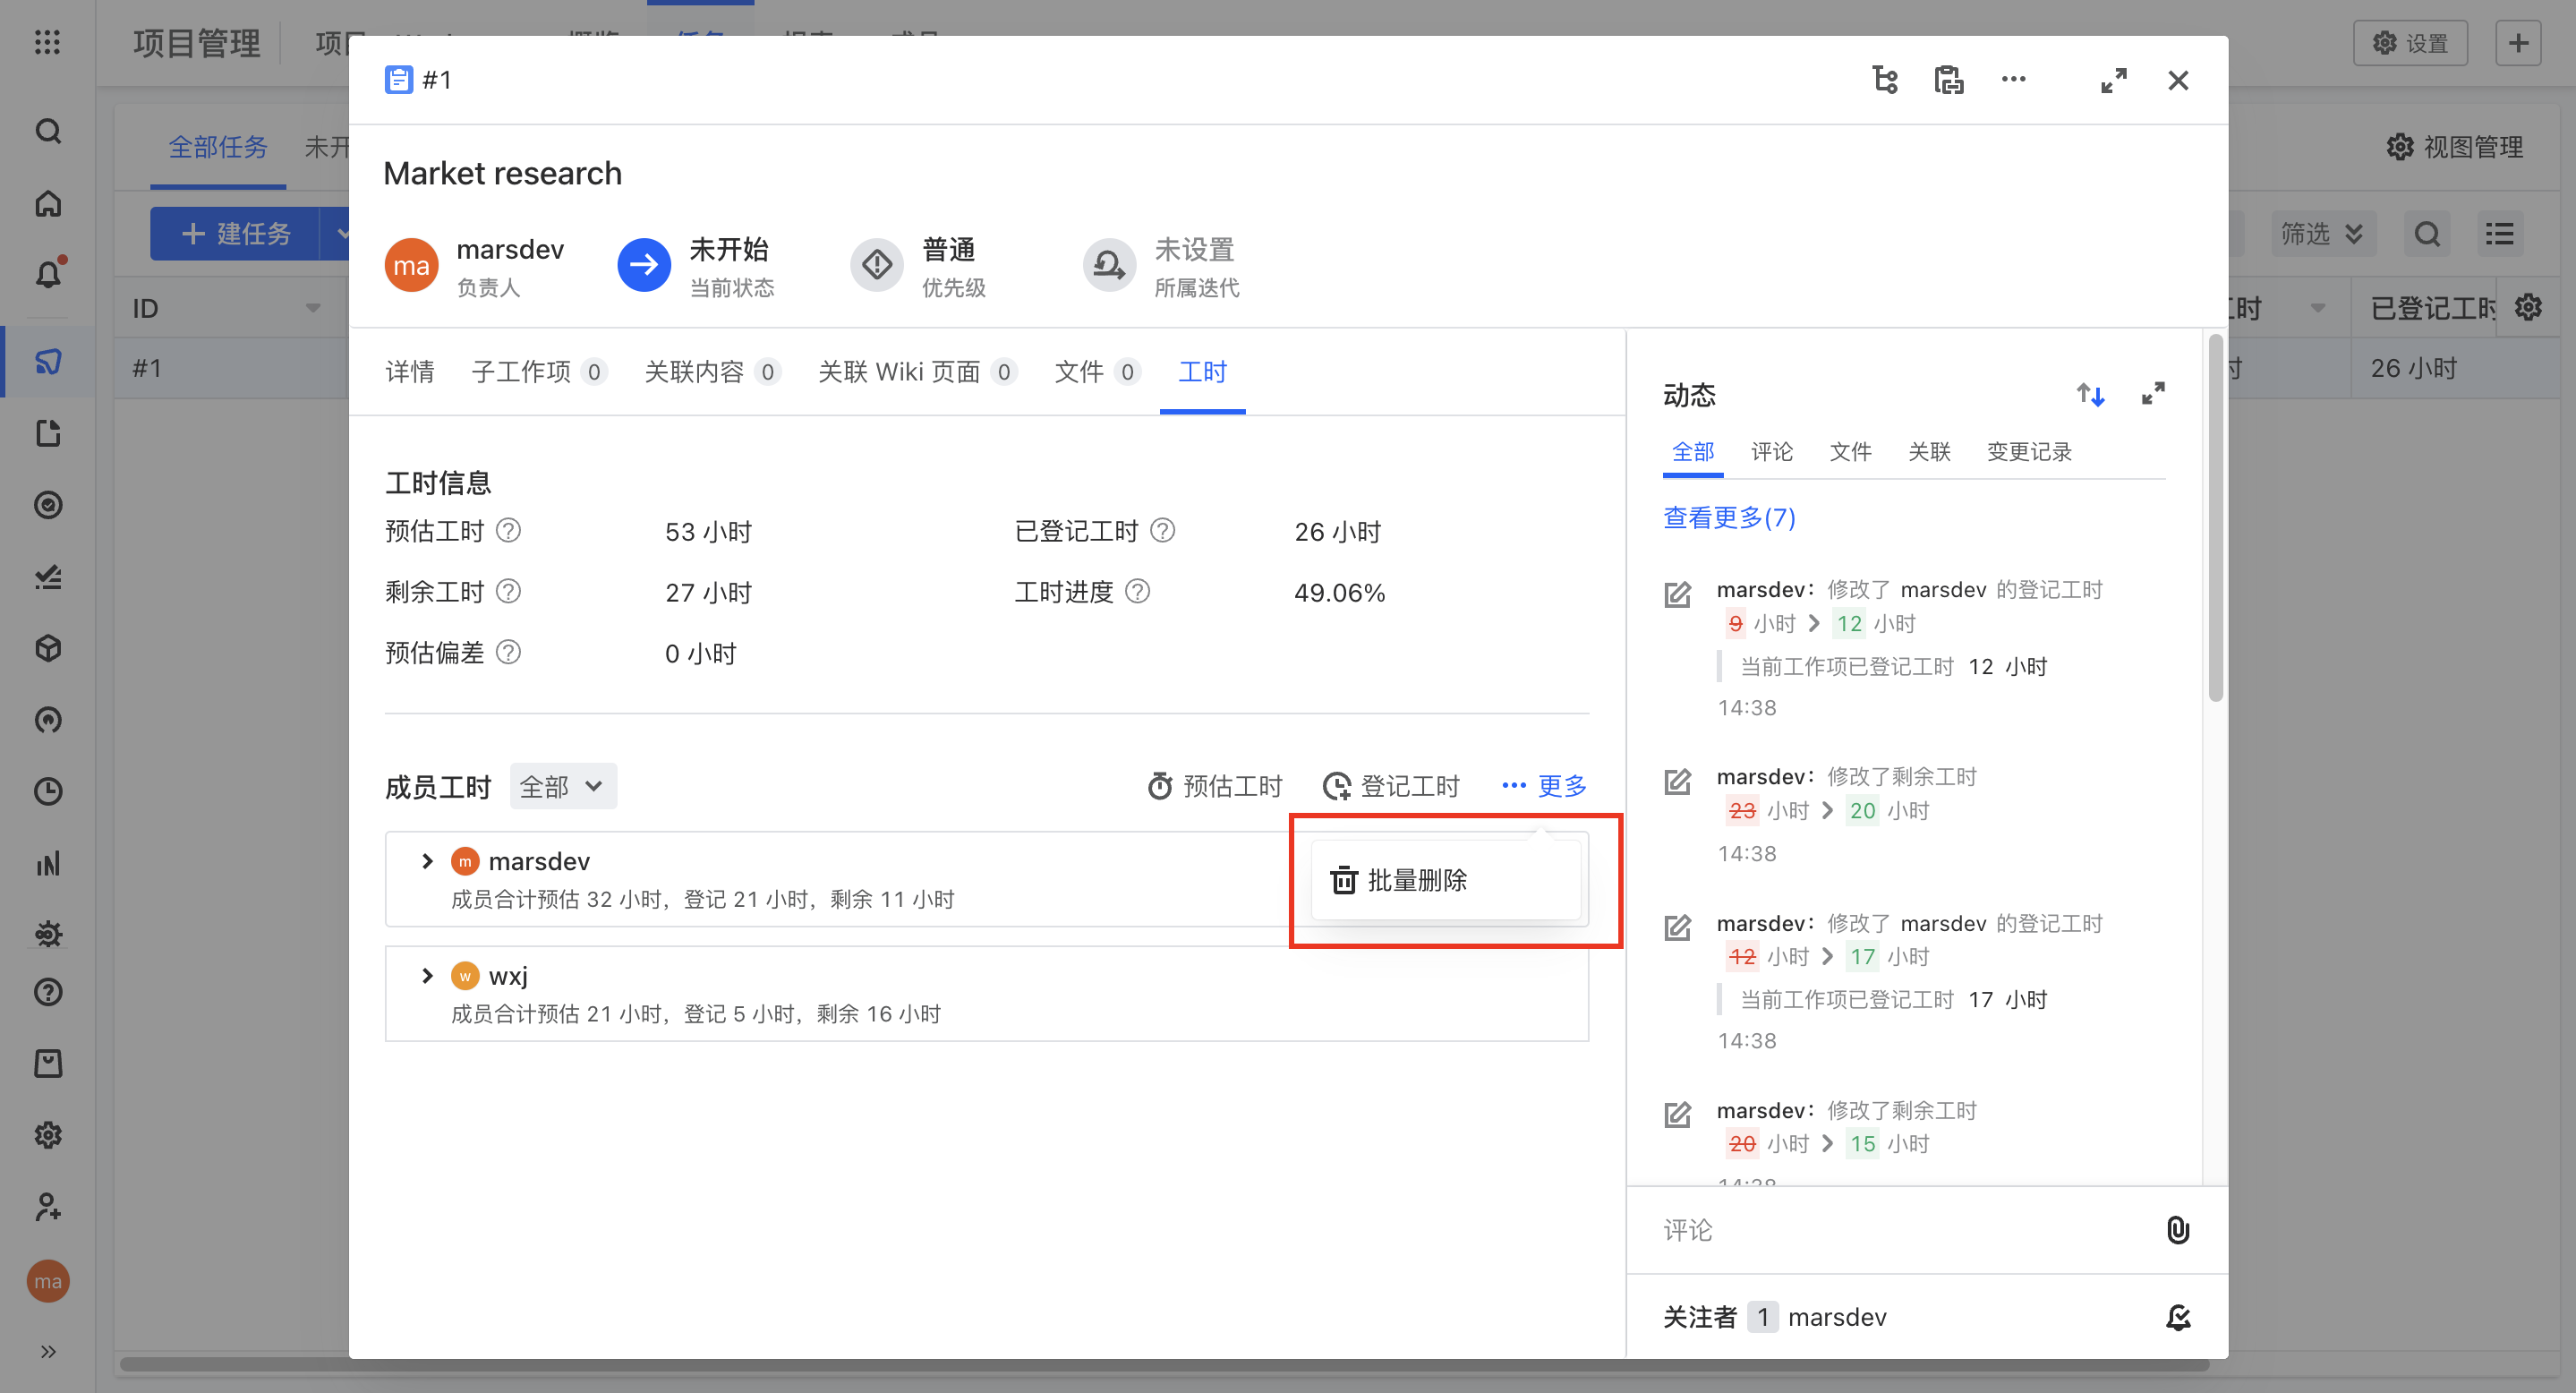Click the 登记工时 button
Image resolution: width=2576 pixels, height=1393 pixels.
coord(1391,786)
